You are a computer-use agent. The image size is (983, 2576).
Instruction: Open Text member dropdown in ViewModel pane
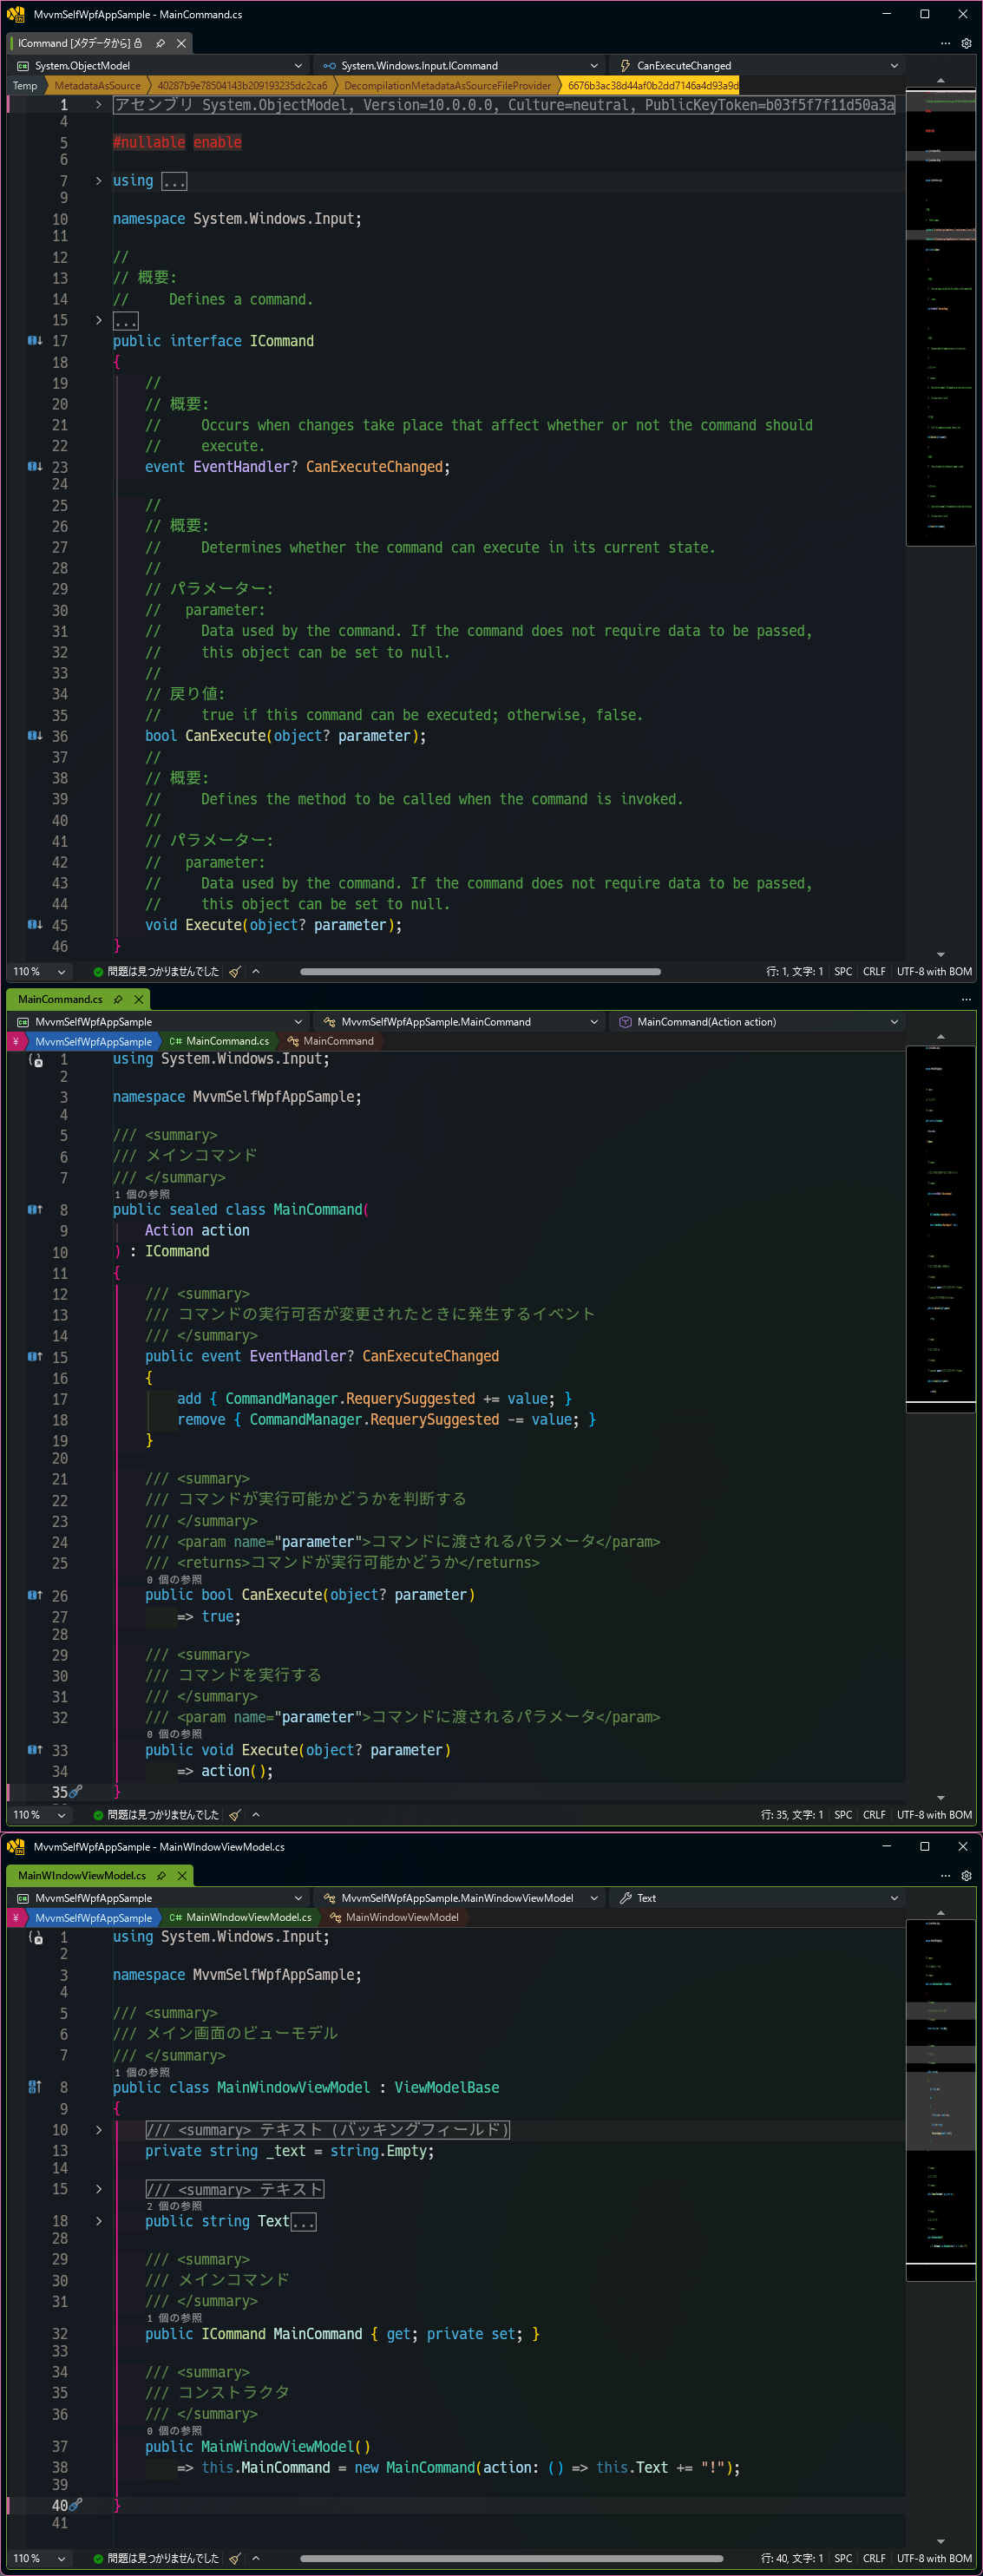[757, 1897]
